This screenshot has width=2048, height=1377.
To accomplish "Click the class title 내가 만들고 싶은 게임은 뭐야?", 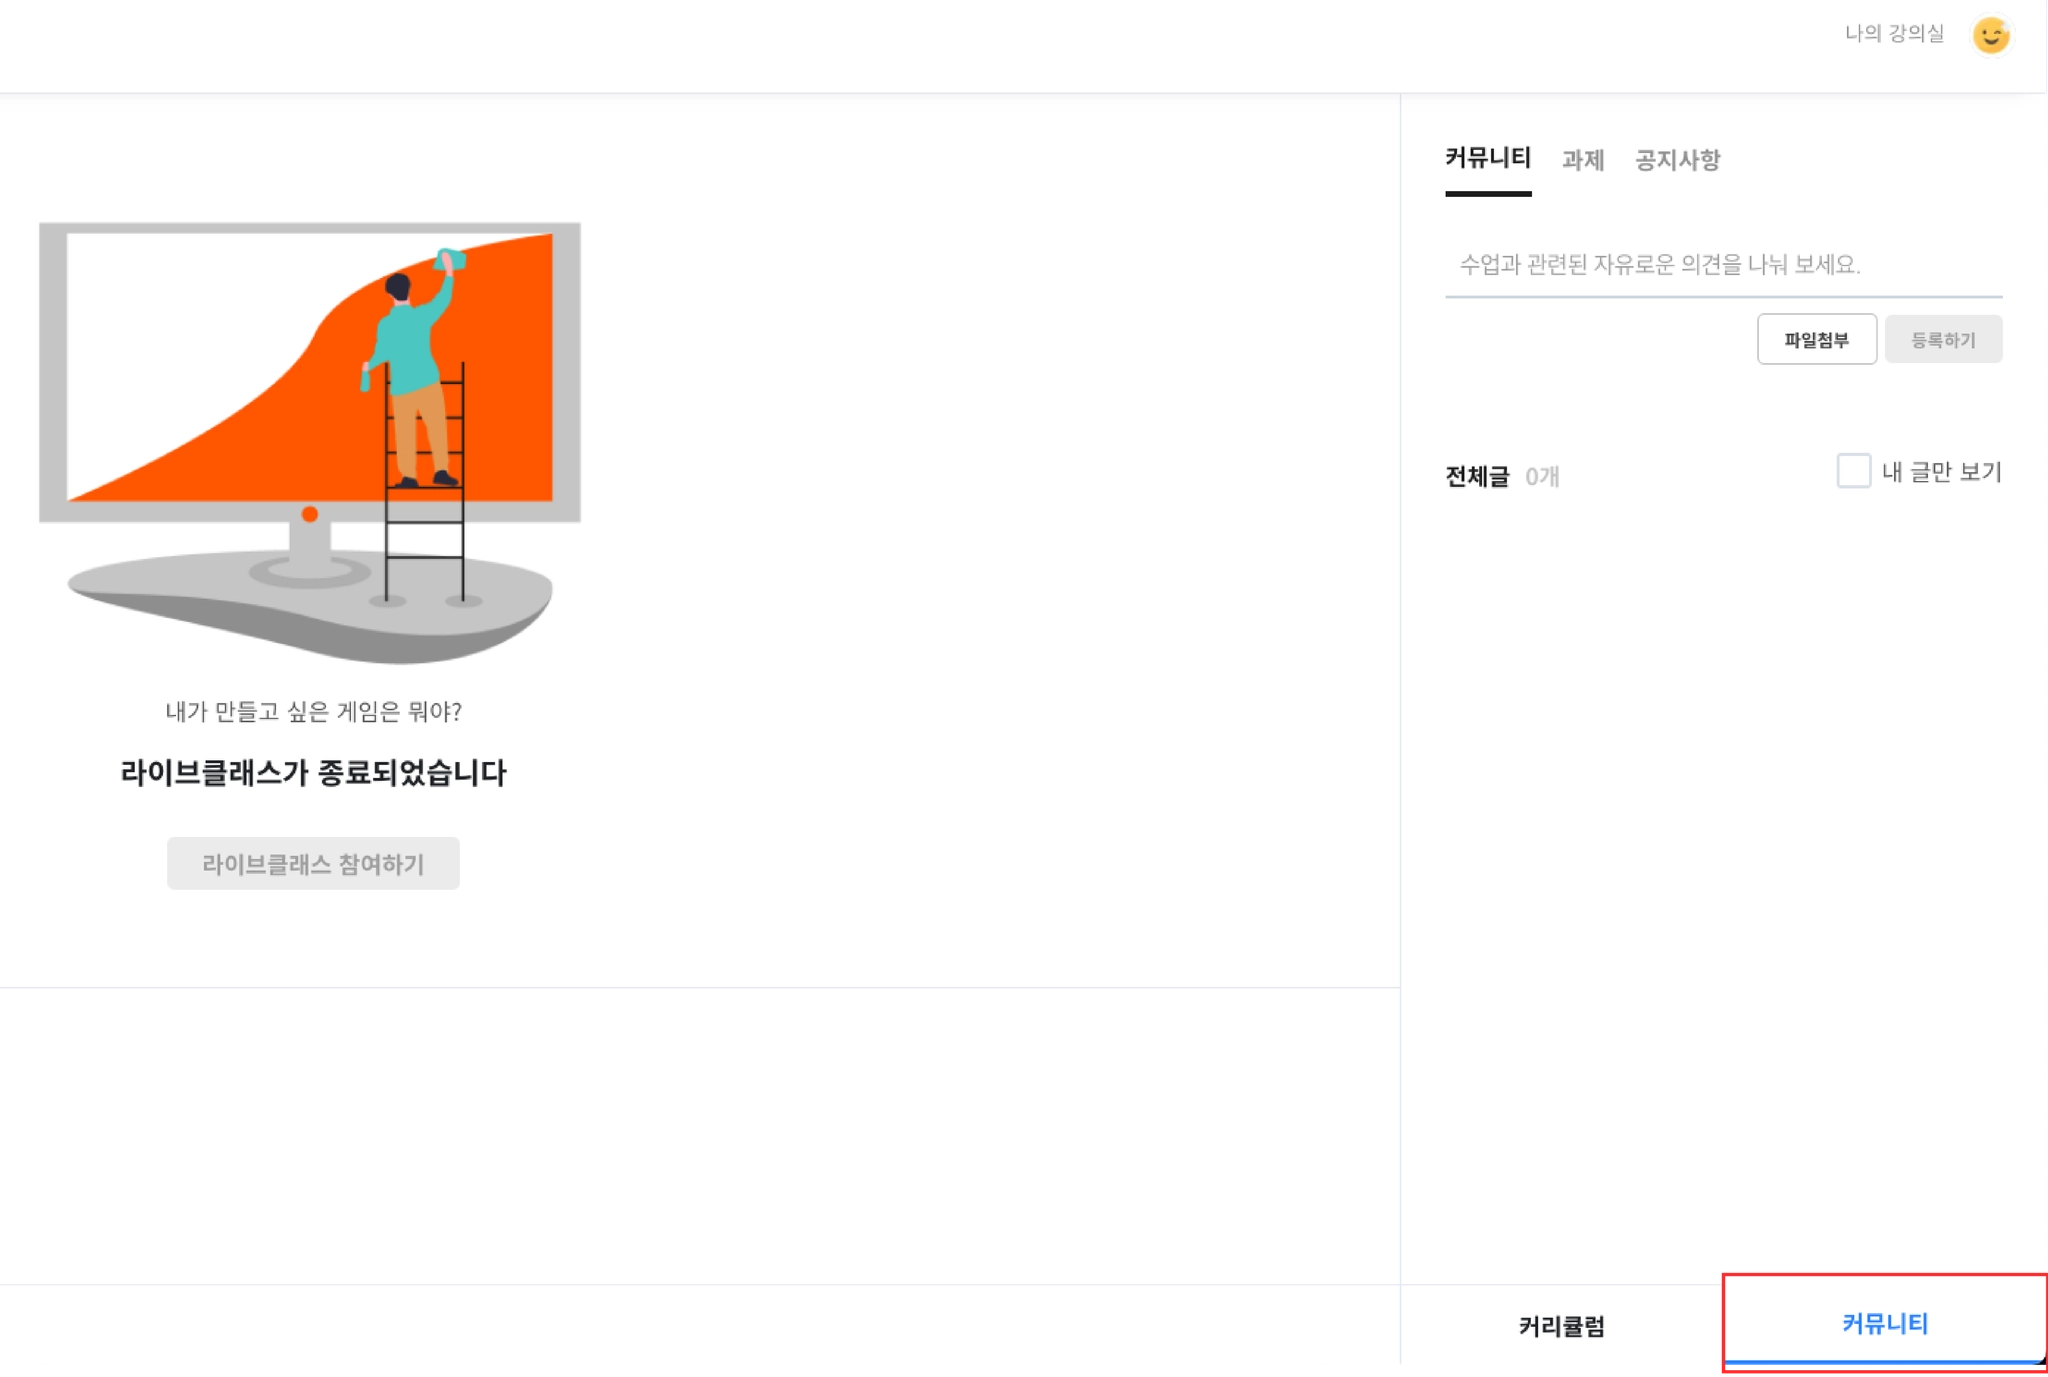I will pos(313,712).
